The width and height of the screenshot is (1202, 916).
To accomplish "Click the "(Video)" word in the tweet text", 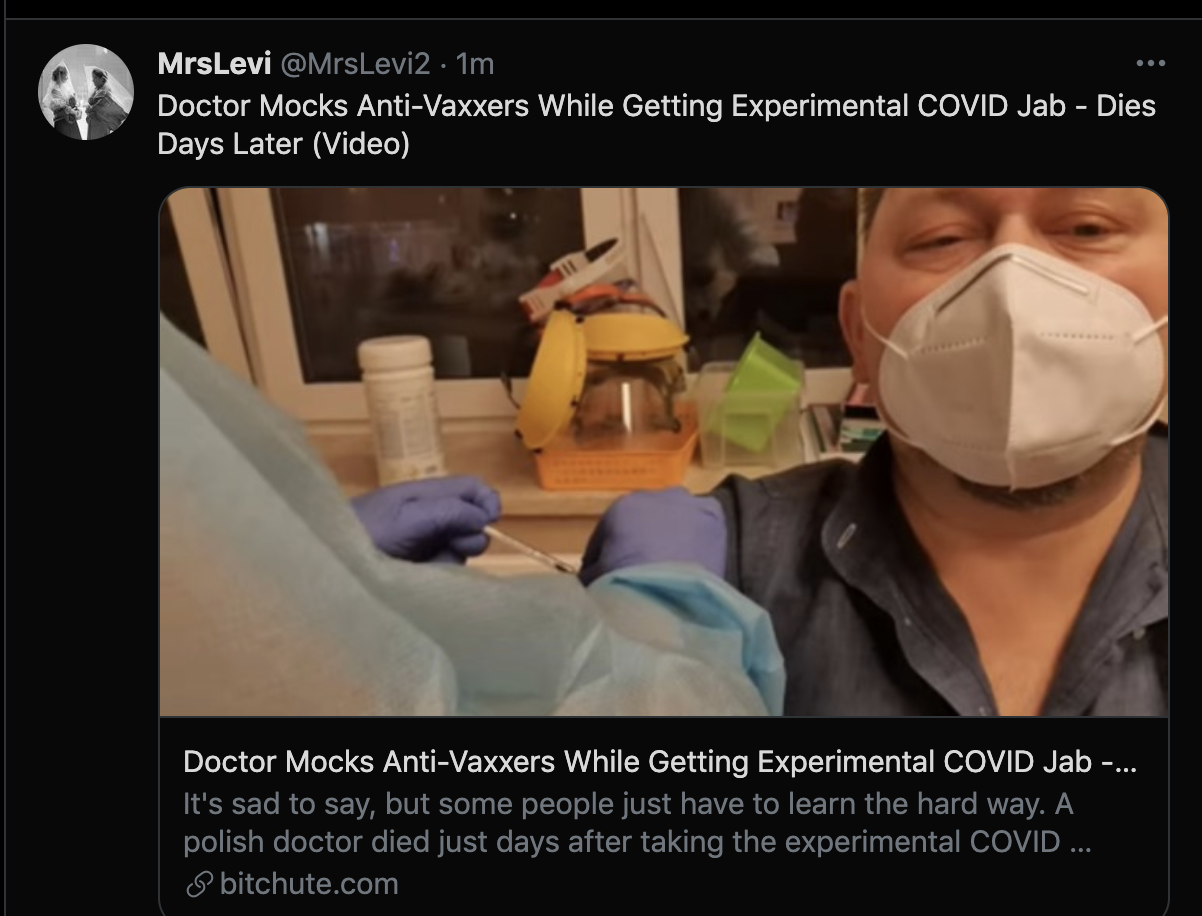I will 361,144.
